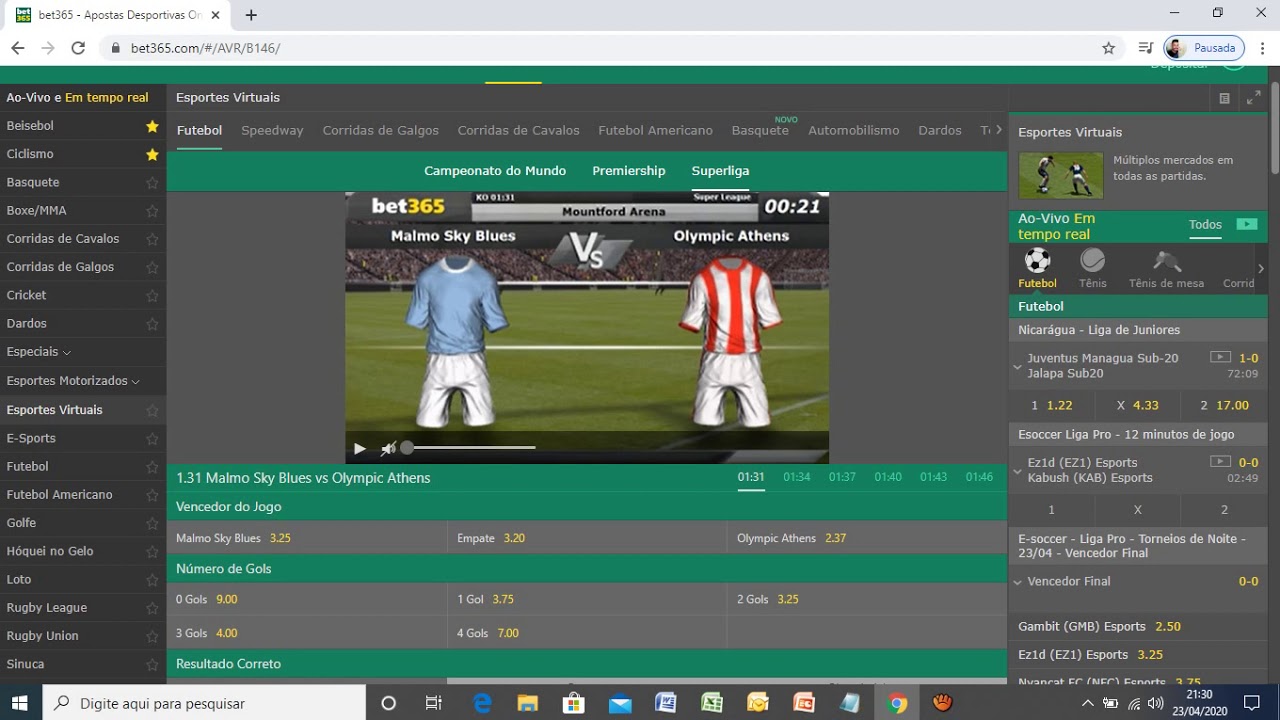This screenshot has height=720, width=1280.
Task: Toggle star next to Cricket
Action: [x=152, y=295]
